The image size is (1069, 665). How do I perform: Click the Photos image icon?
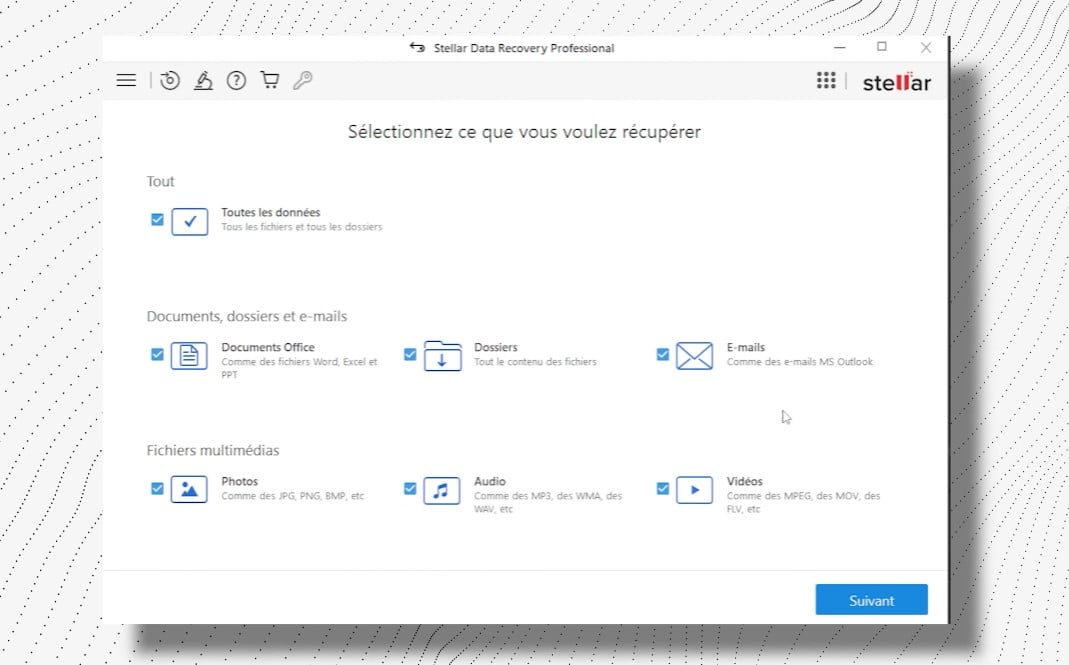189,490
